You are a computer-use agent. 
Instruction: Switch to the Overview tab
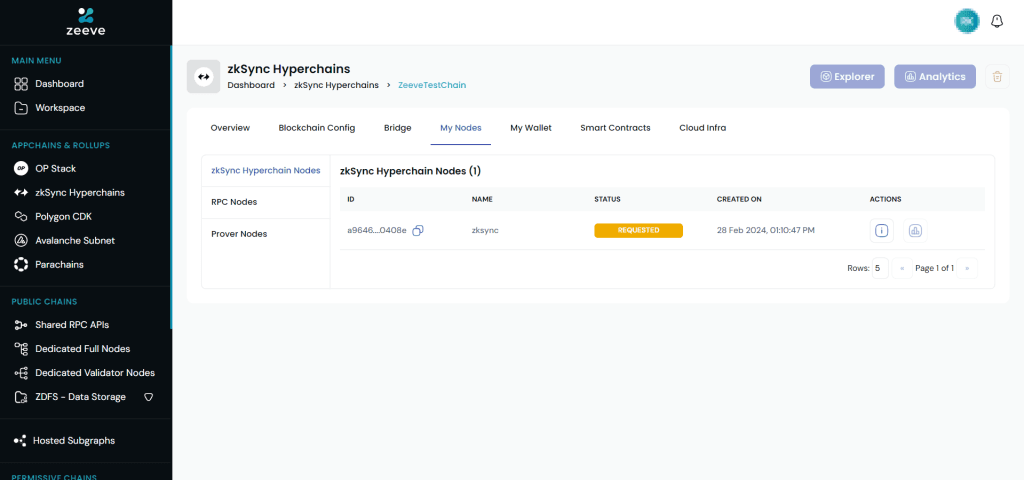[230, 128]
